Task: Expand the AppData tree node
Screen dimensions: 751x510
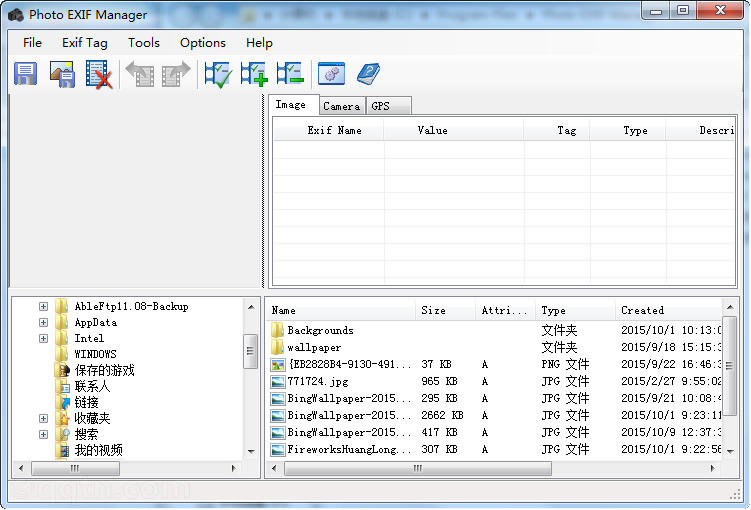Action: [x=44, y=322]
